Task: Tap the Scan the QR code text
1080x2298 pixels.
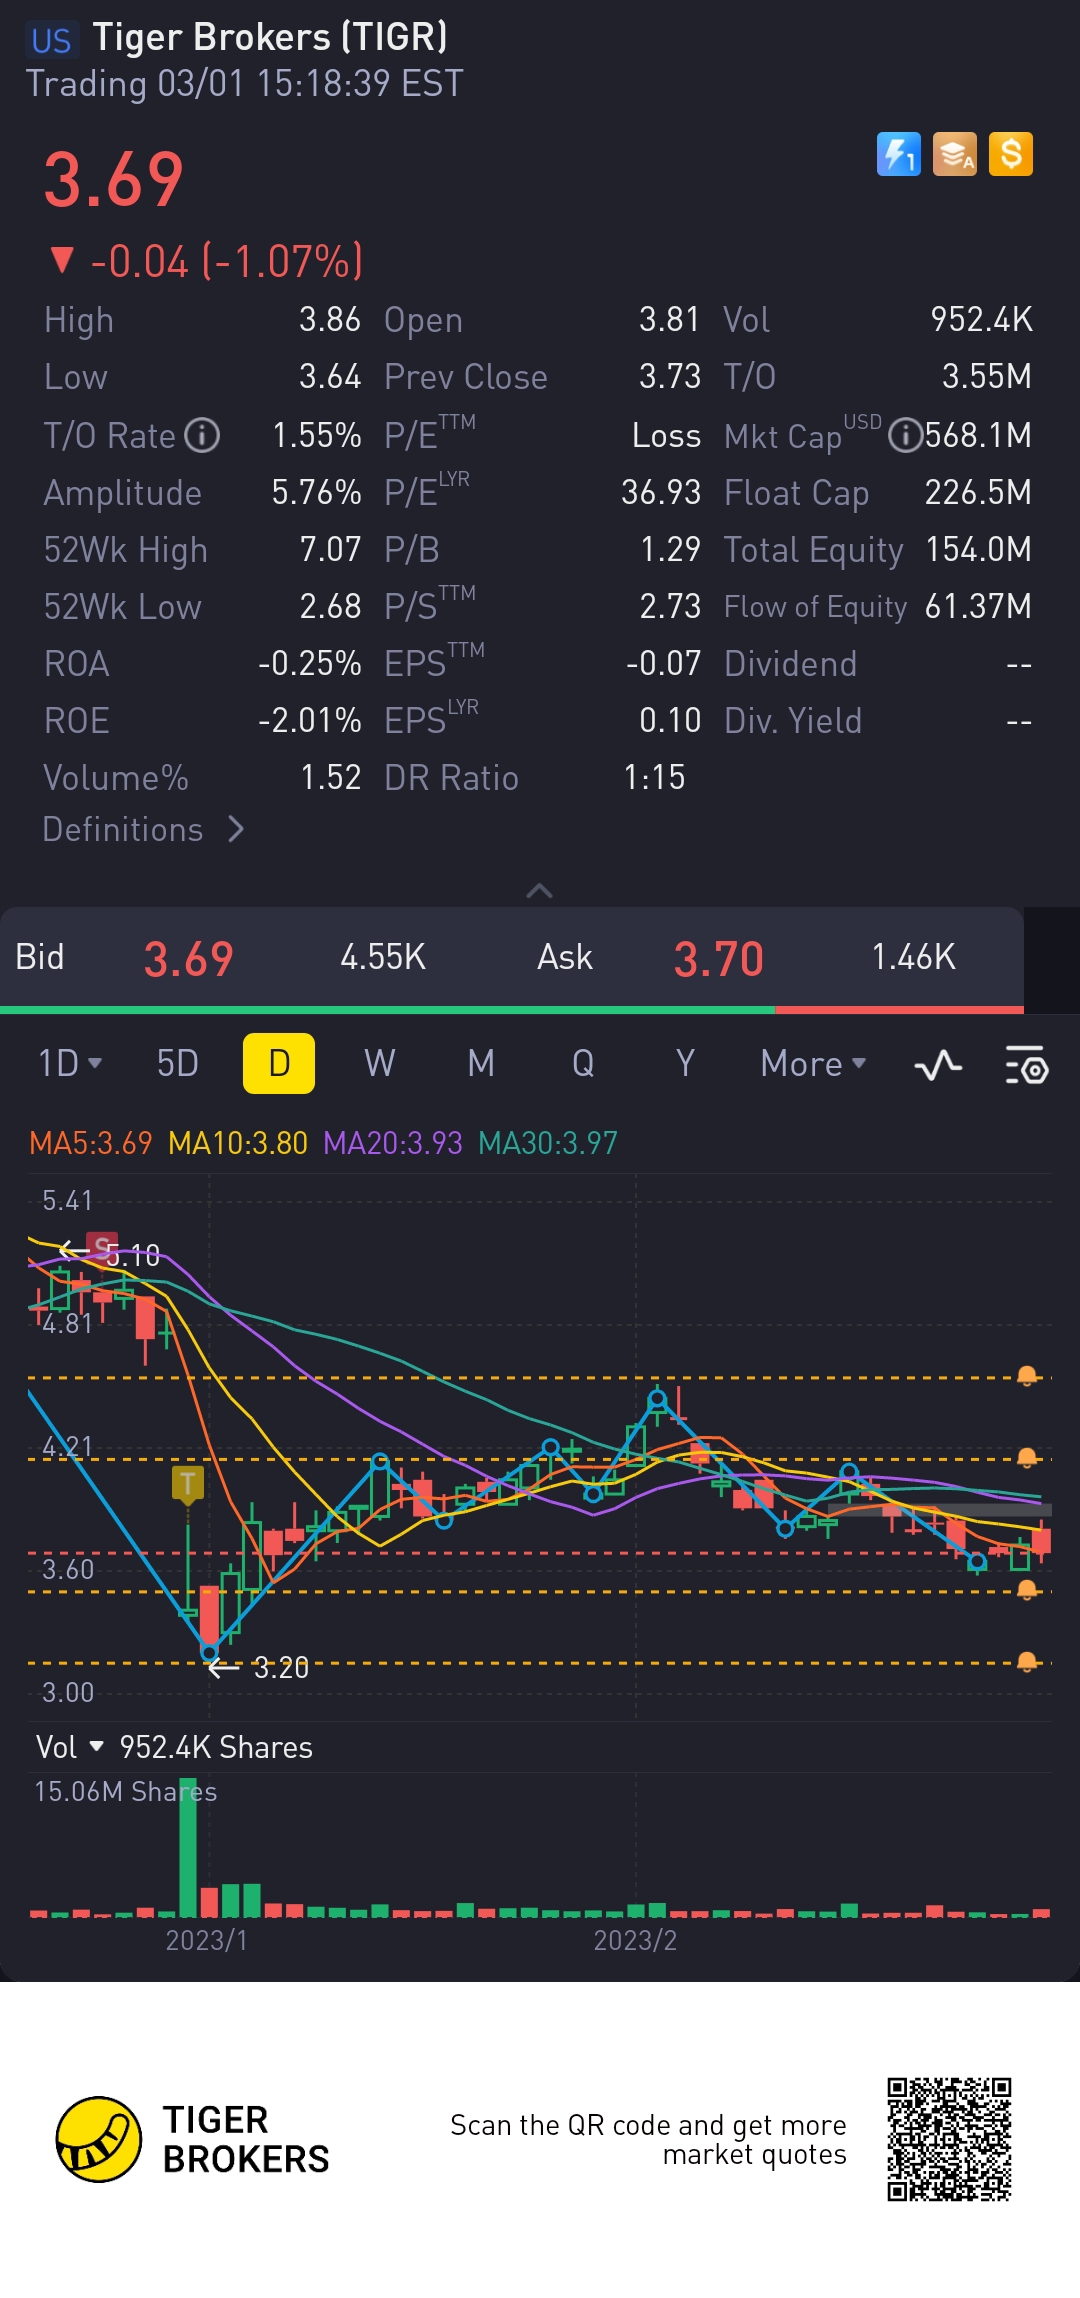Action: click(x=648, y=2139)
